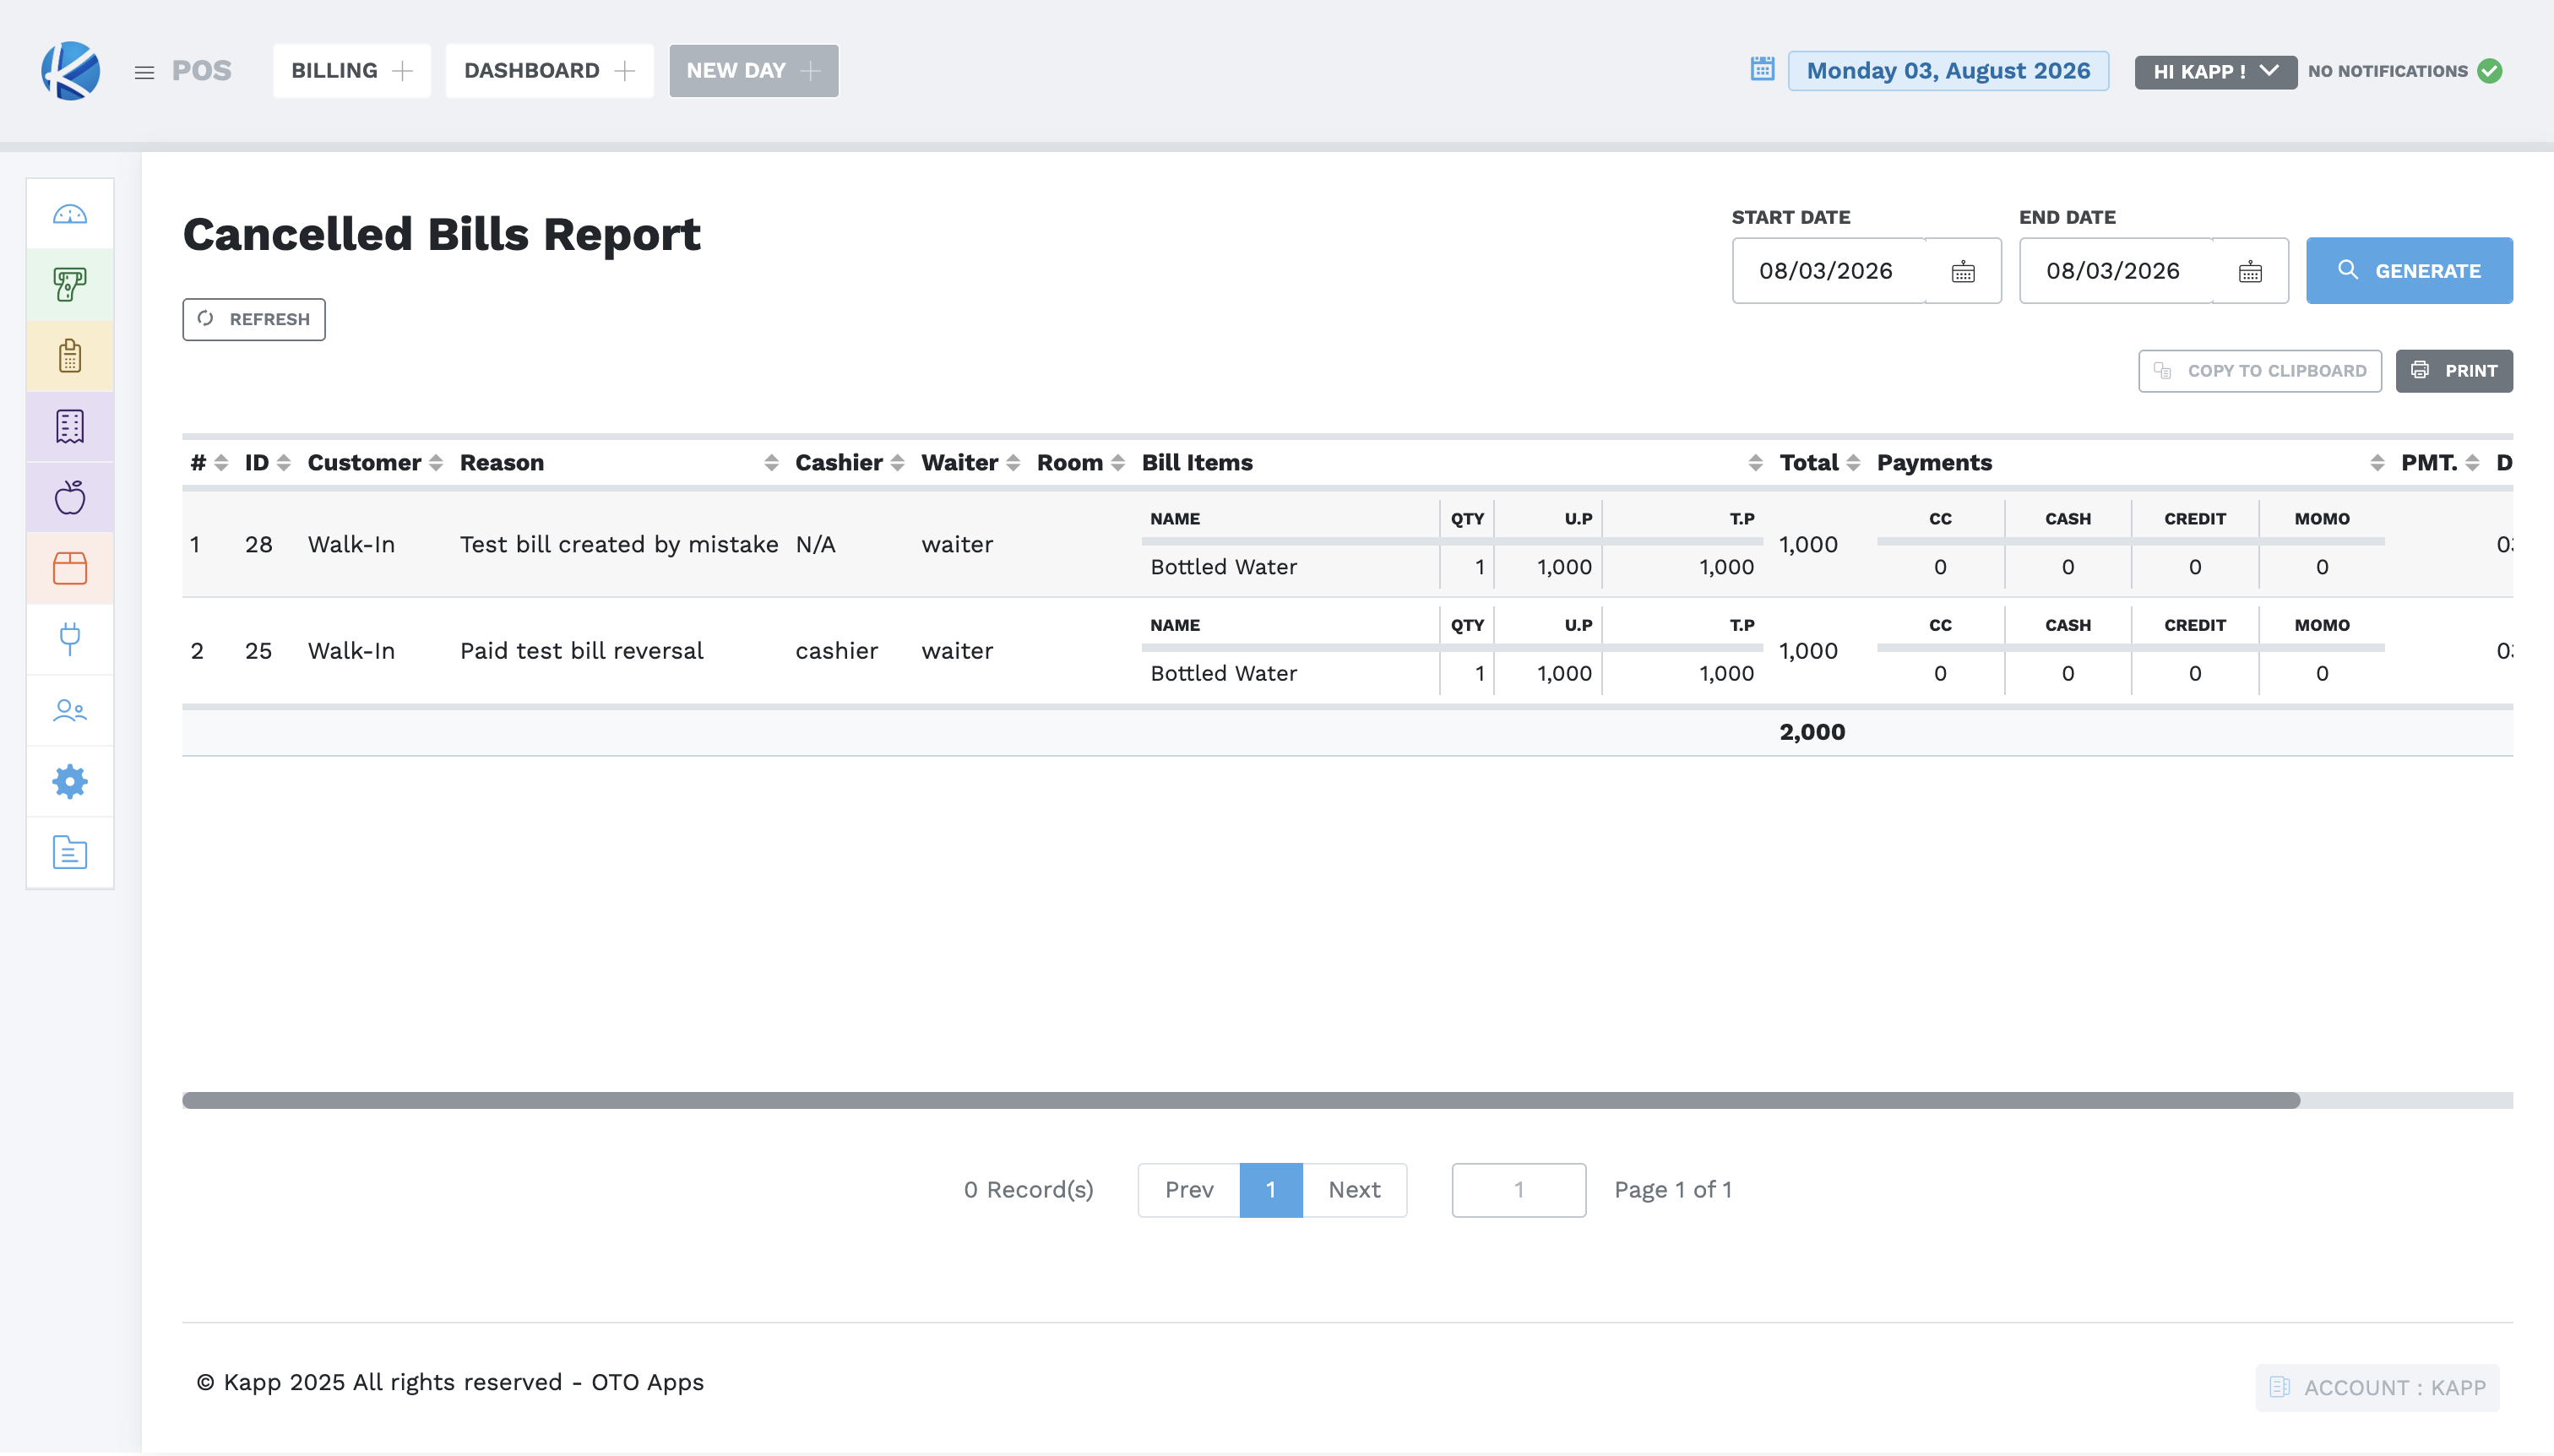
Task: Open the BILLING tab
Action: pyautogui.click(x=352, y=71)
